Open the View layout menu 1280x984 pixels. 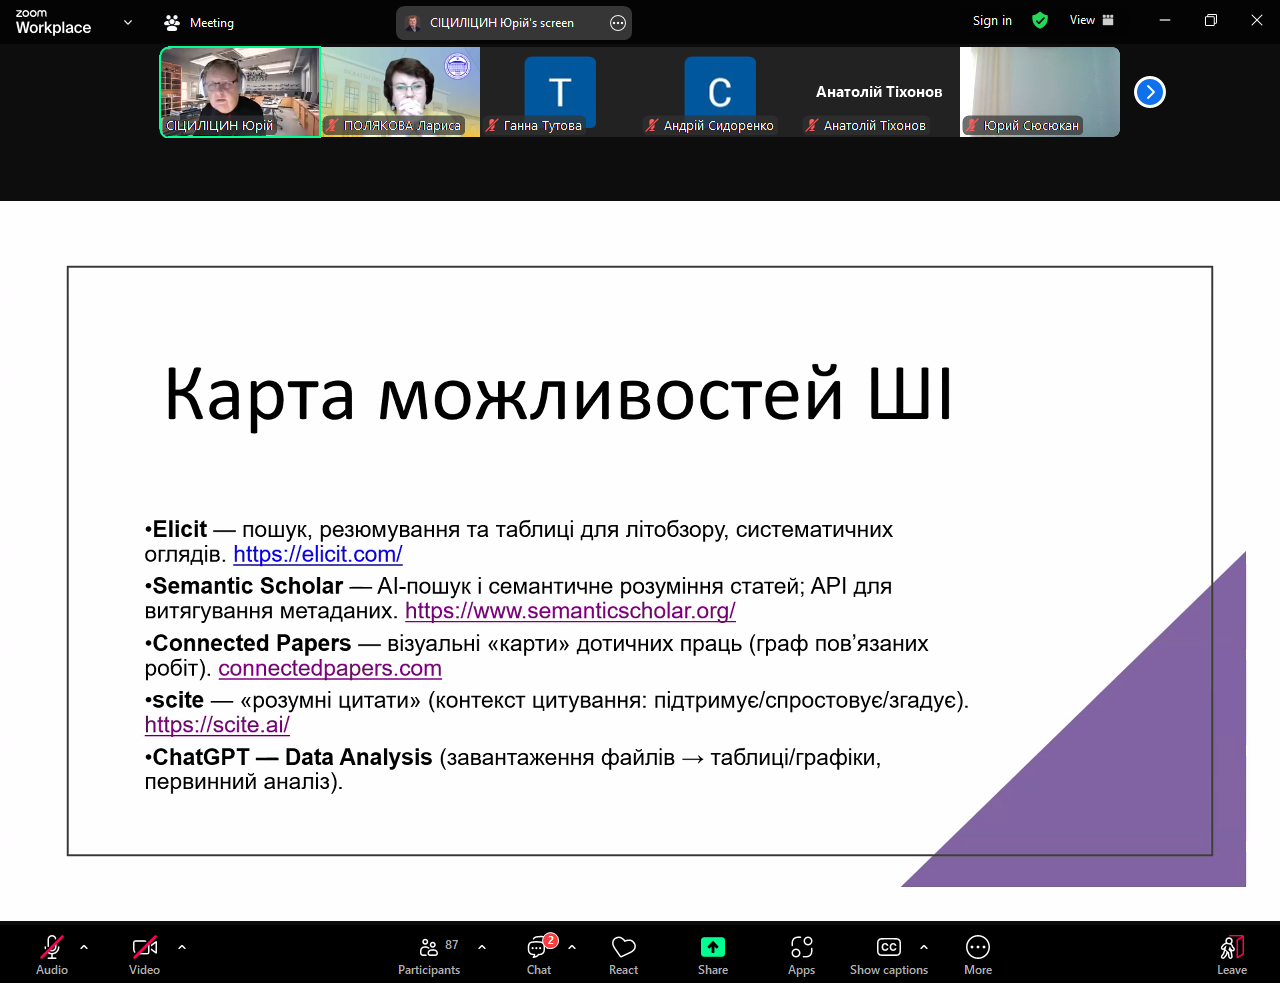pos(1091,20)
